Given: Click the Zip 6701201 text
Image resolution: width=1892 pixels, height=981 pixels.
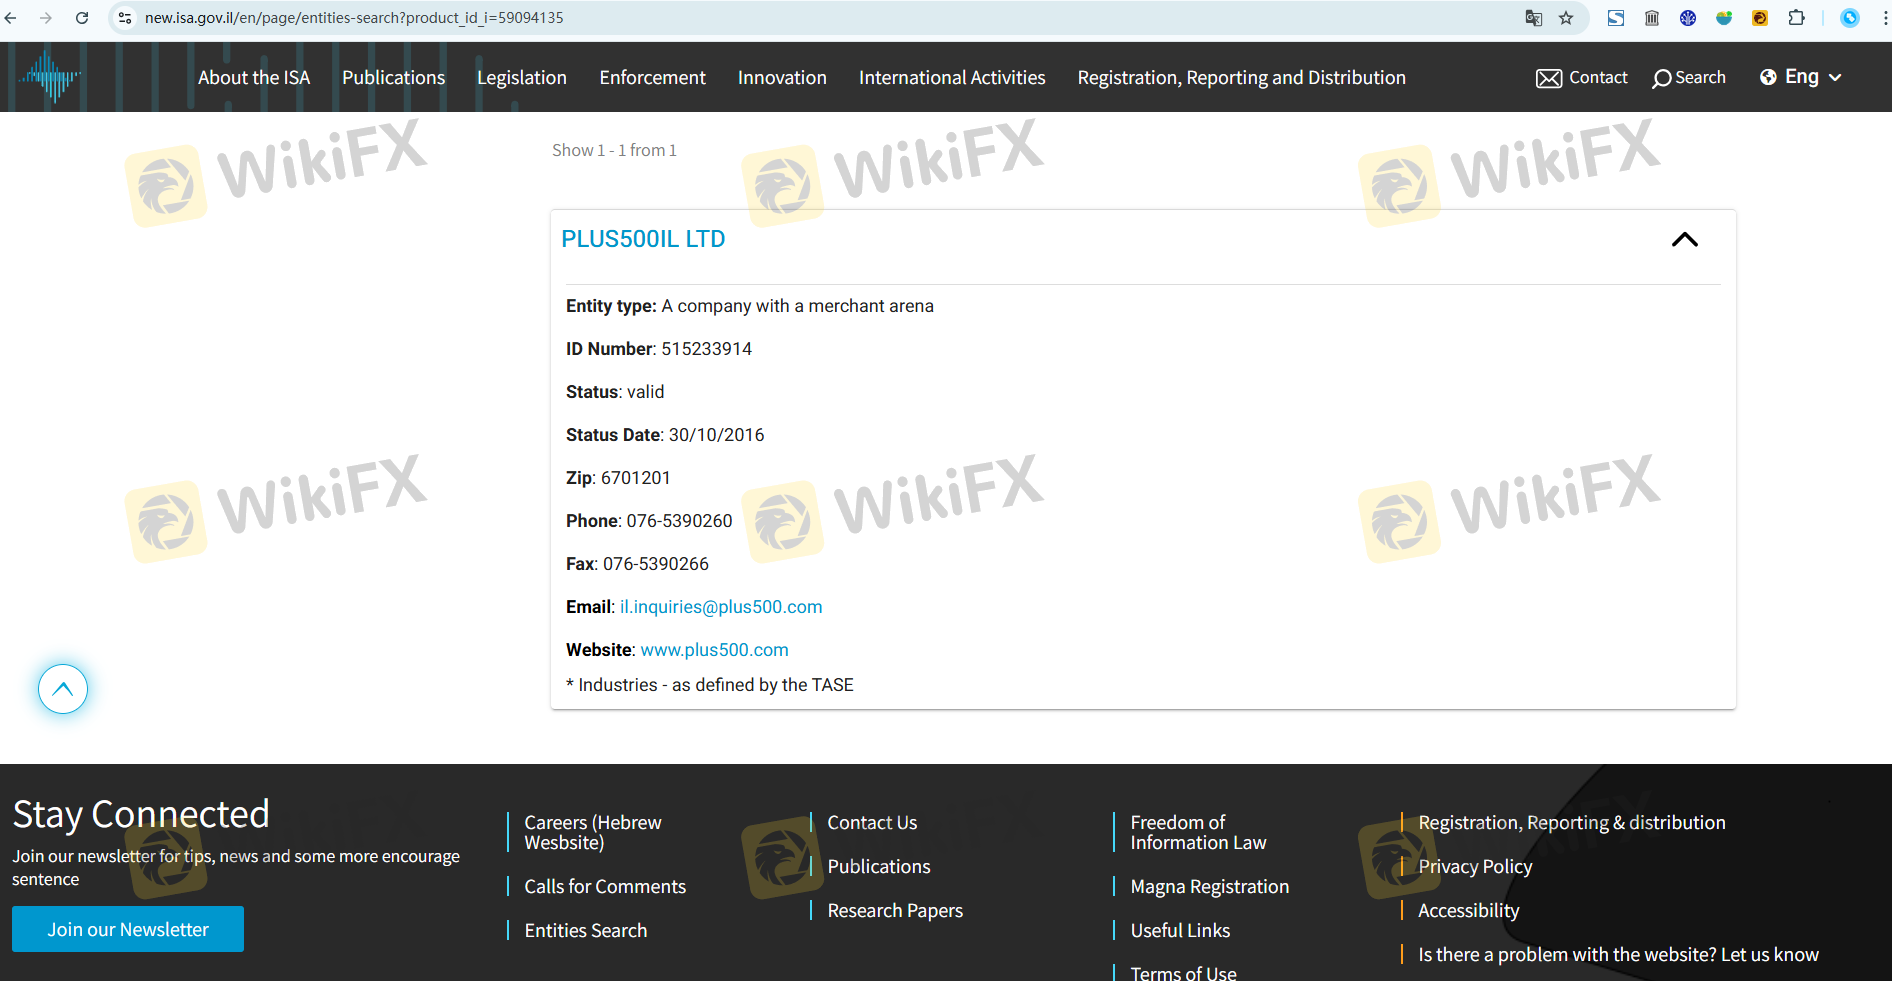Looking at the screenshot, I should (618, 478).
